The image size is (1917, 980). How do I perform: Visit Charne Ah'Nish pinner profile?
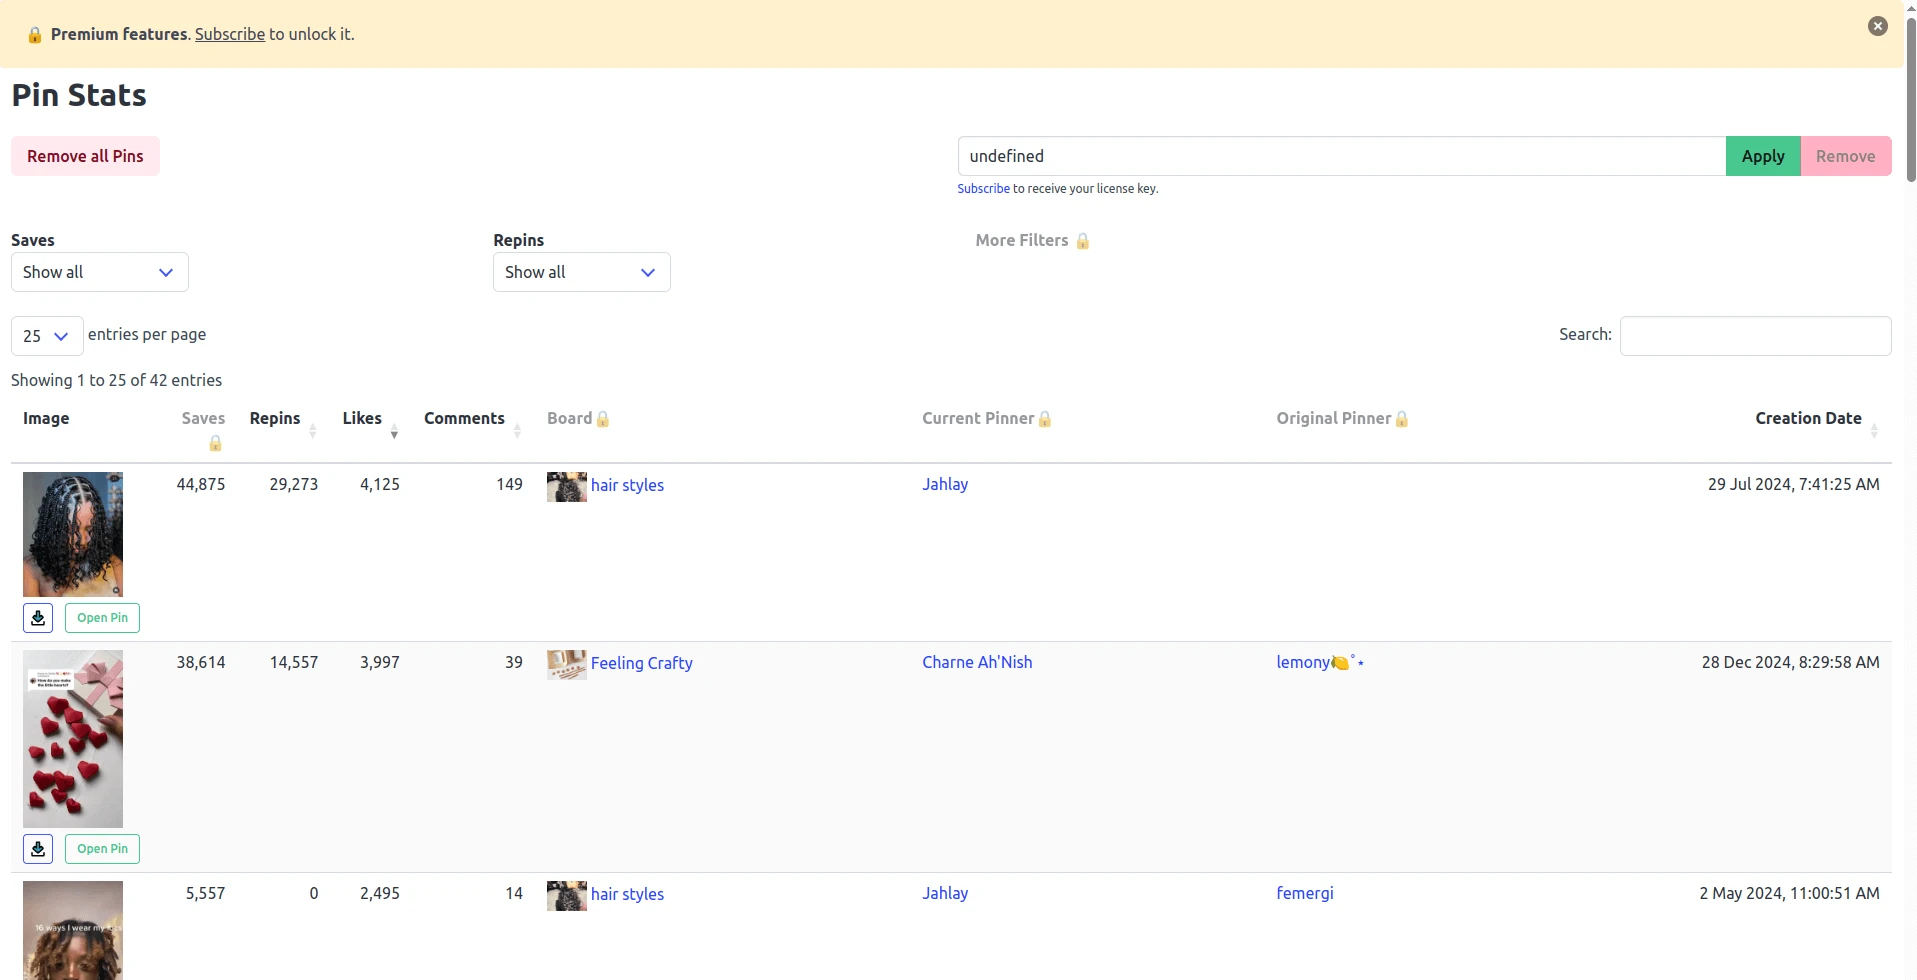977,662
